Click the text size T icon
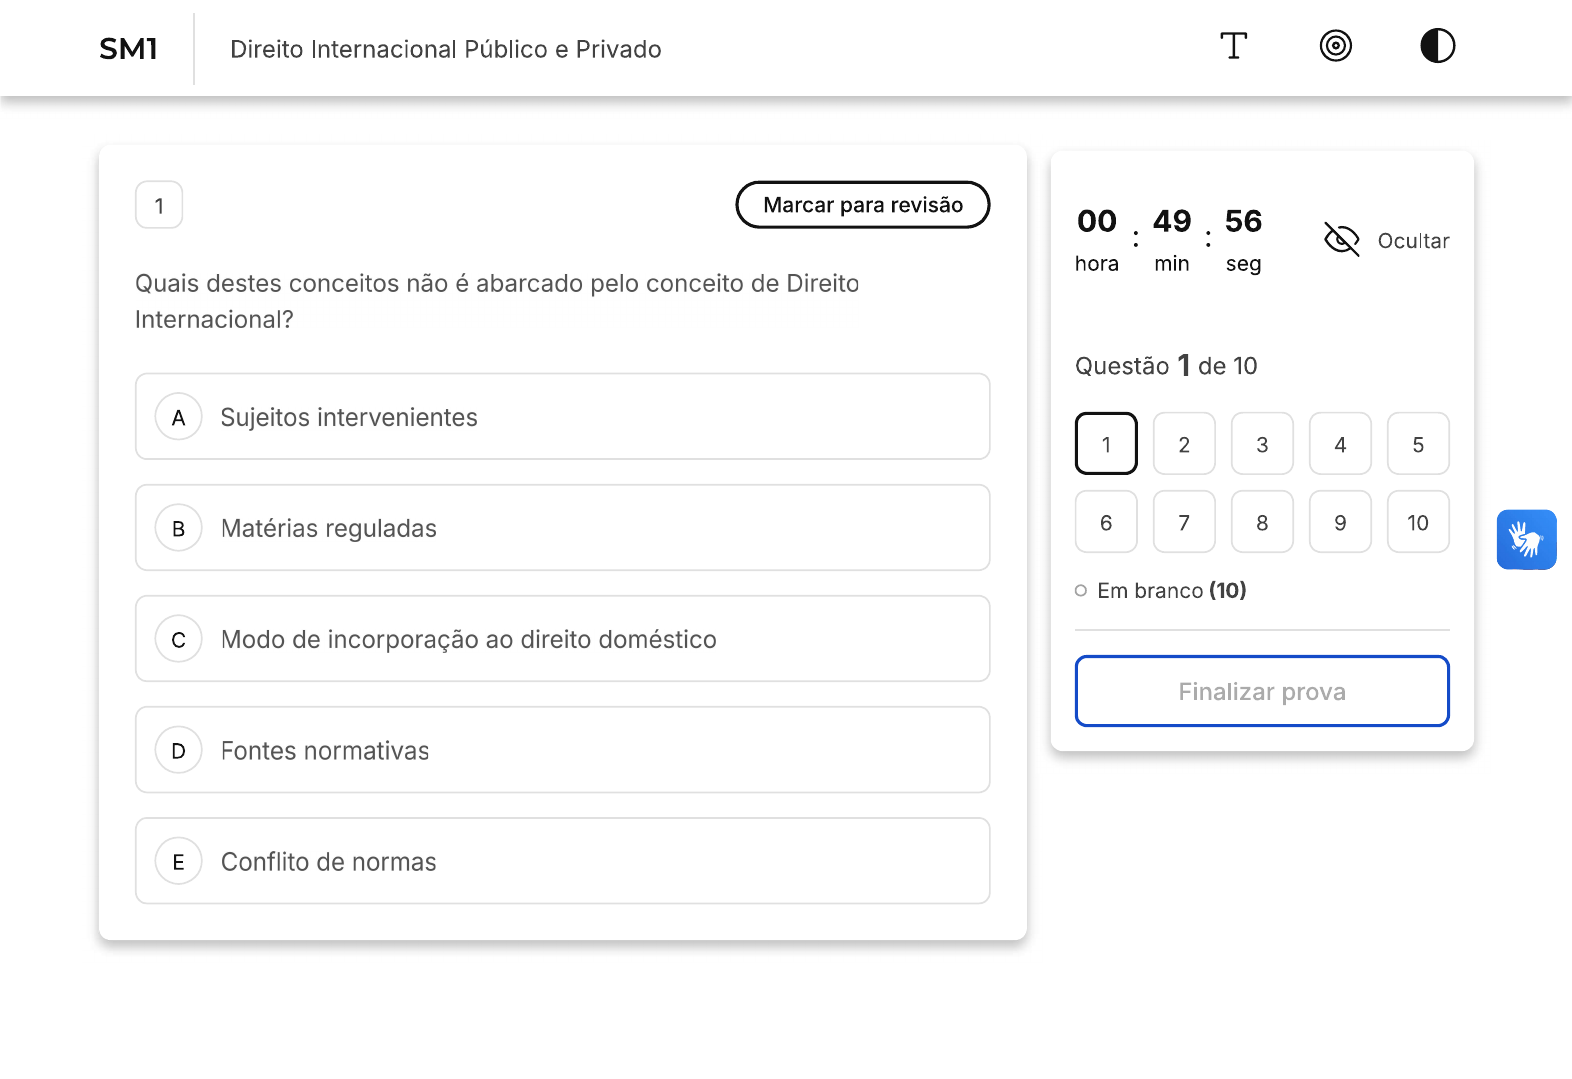1572x1079 pixels. [x=1233, y=46]
